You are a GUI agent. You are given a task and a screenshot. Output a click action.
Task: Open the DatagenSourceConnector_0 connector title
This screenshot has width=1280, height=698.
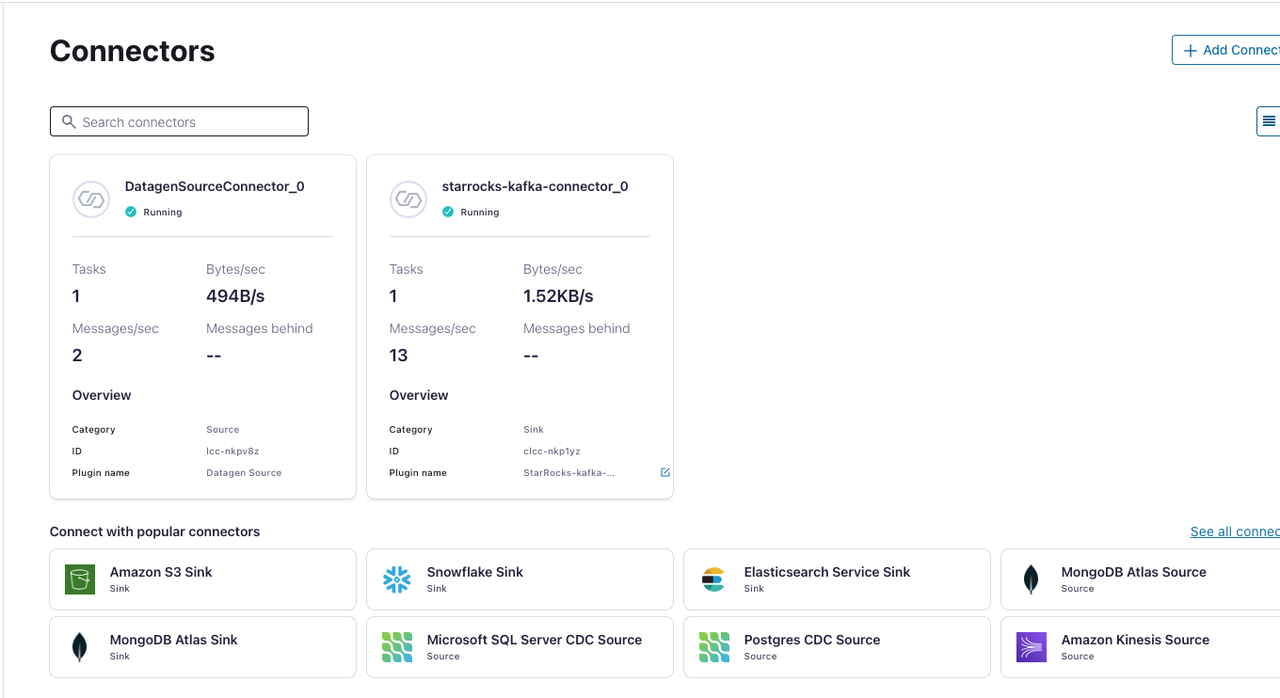point(214,186)
